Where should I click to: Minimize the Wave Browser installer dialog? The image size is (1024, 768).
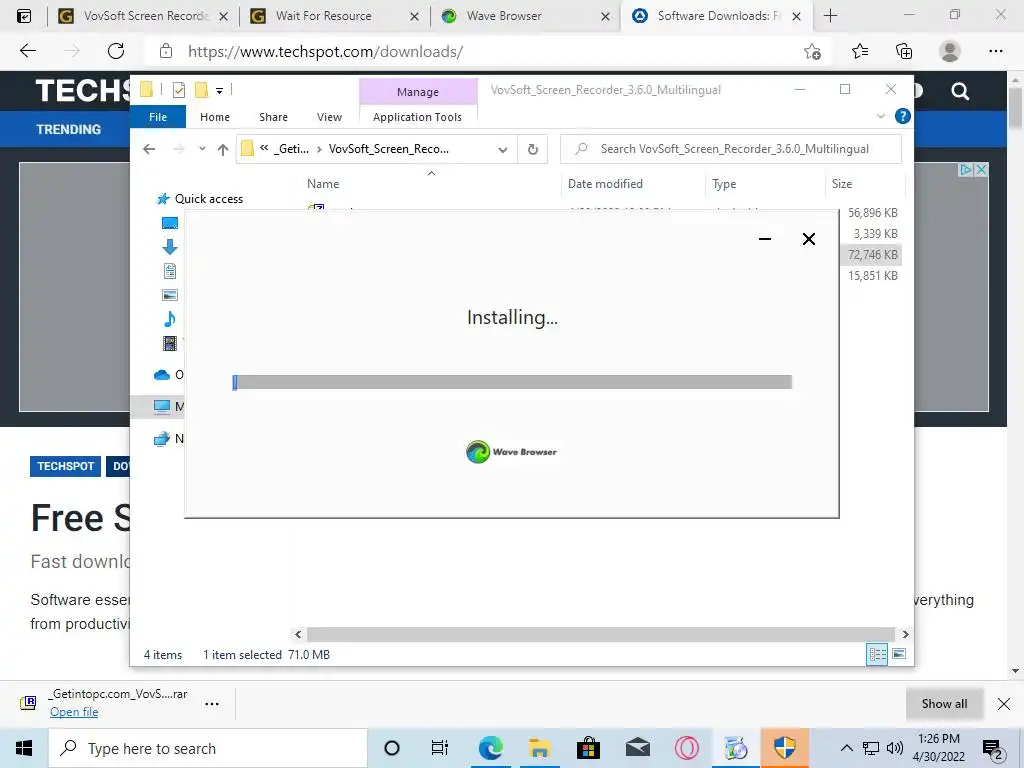(765, 239)
